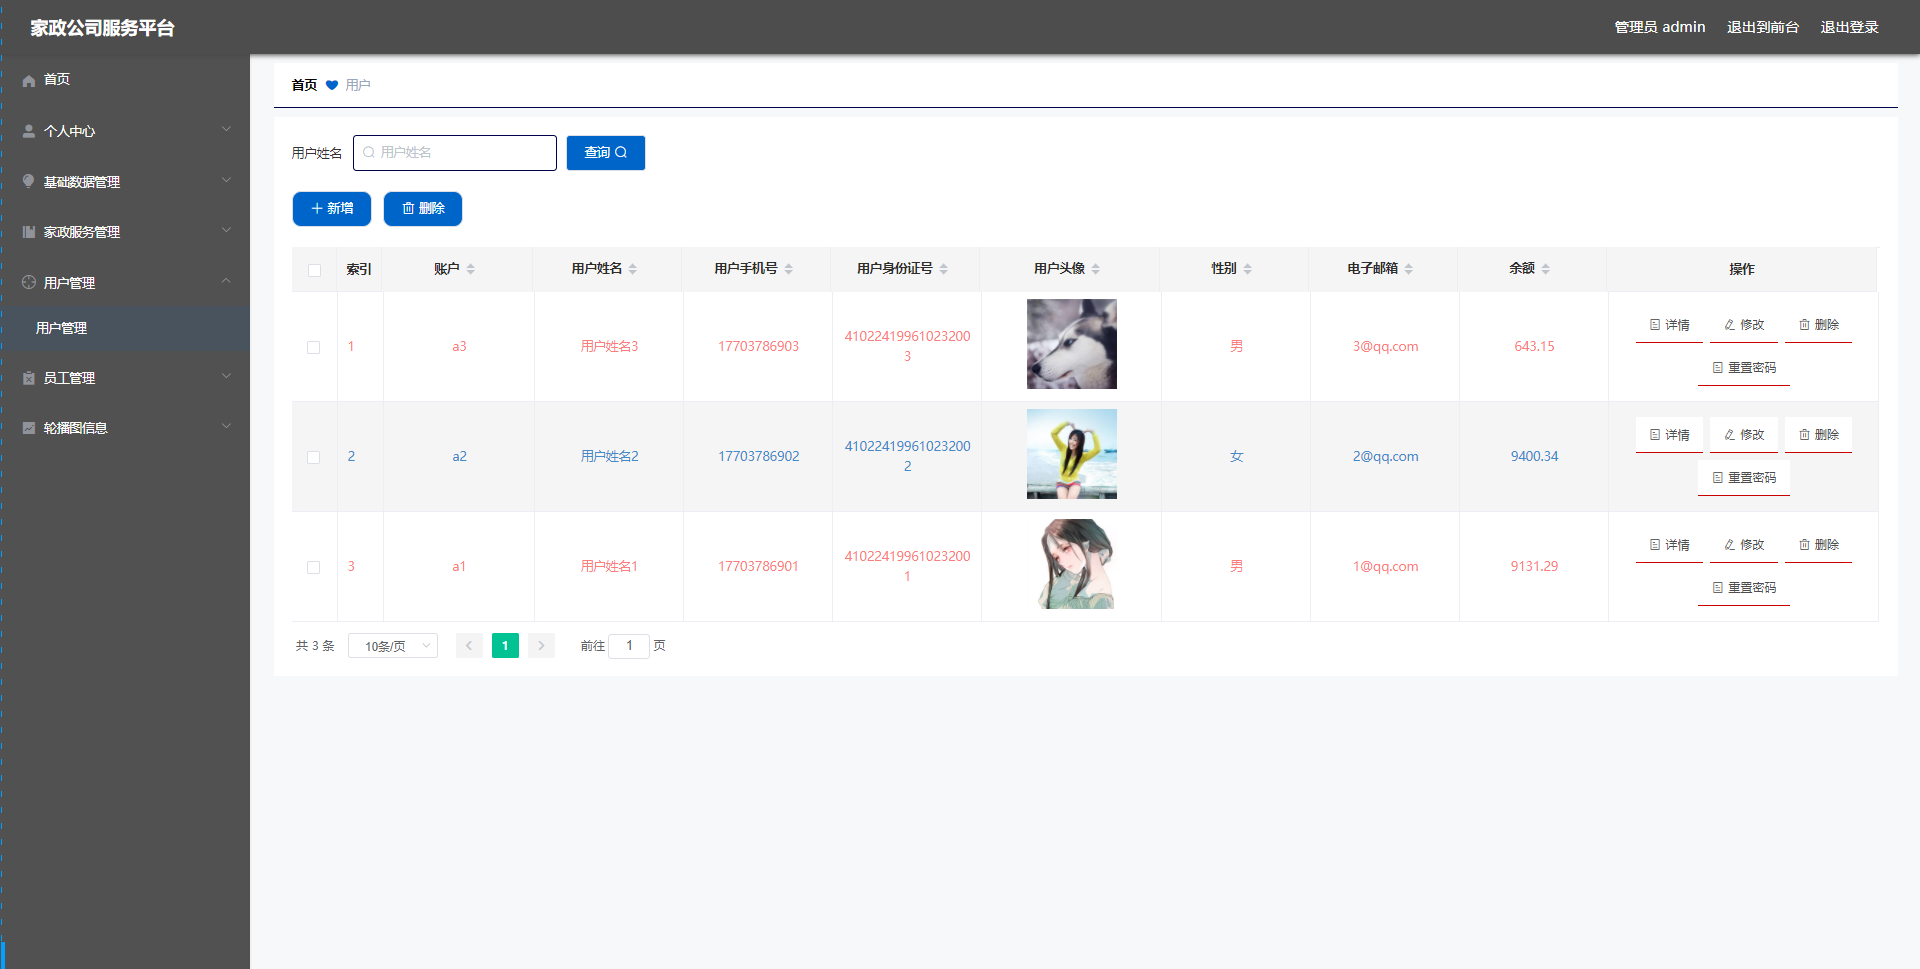
Task: Check the checkbox for row a1
Action: tap(314, 567)
